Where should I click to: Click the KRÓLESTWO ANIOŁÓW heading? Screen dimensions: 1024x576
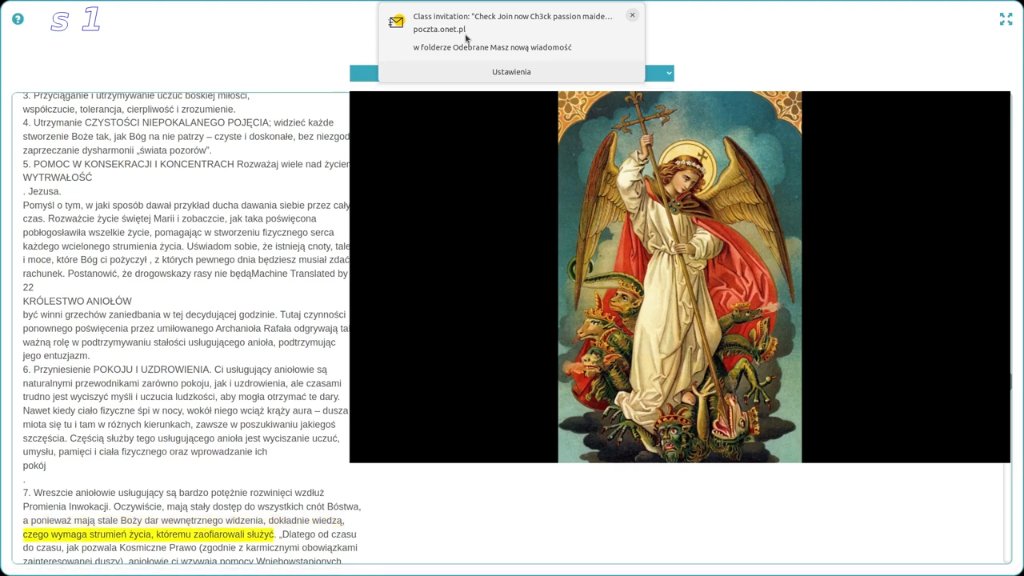pos(77,301)
